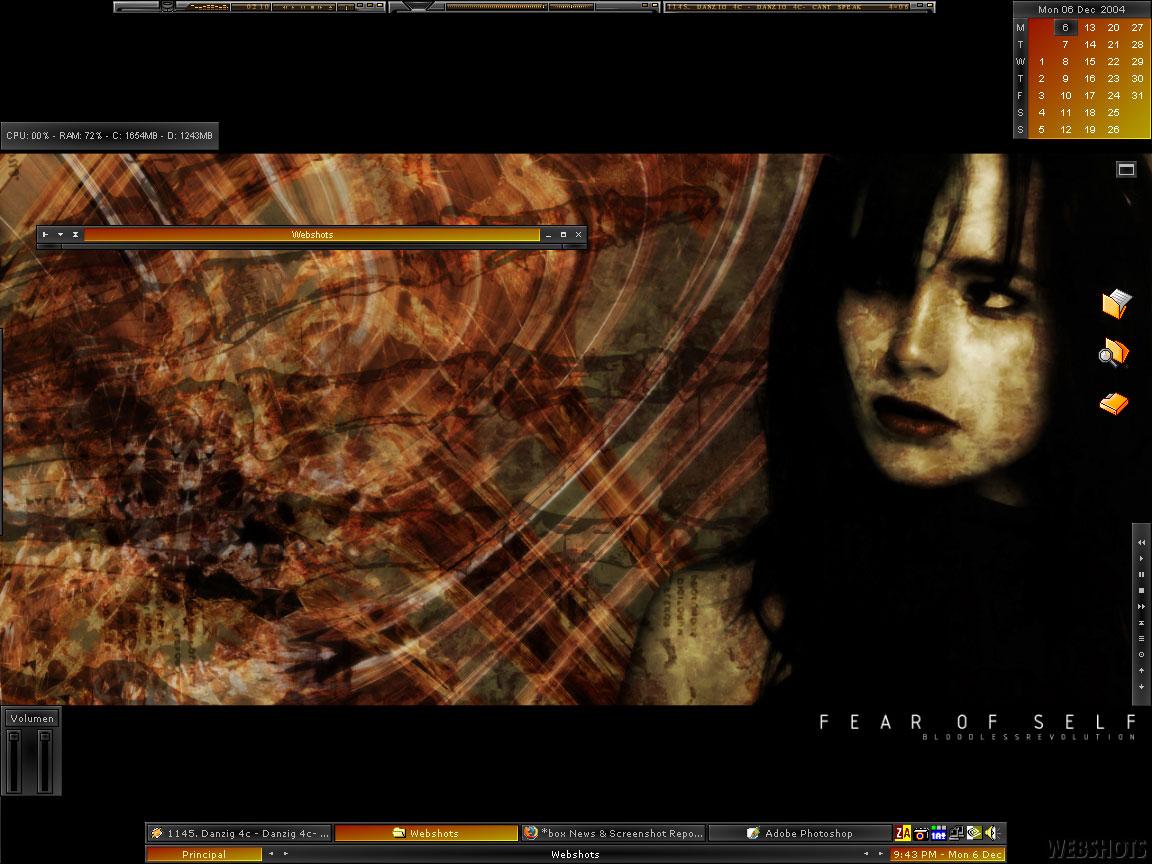Click the CPU RAM status readout
The width and height of the screenshot is (1152, 864).
(x=109, y=136)
